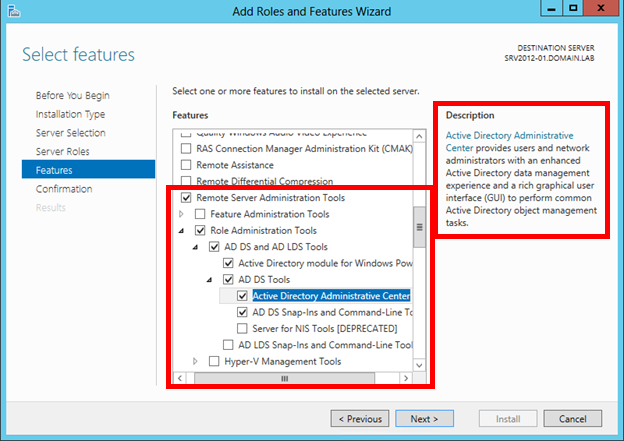624x441 pixels.
Task: Toggle AD DS Snap-Ins and Command-Line checkbox
Action: (x=242, y=312)
